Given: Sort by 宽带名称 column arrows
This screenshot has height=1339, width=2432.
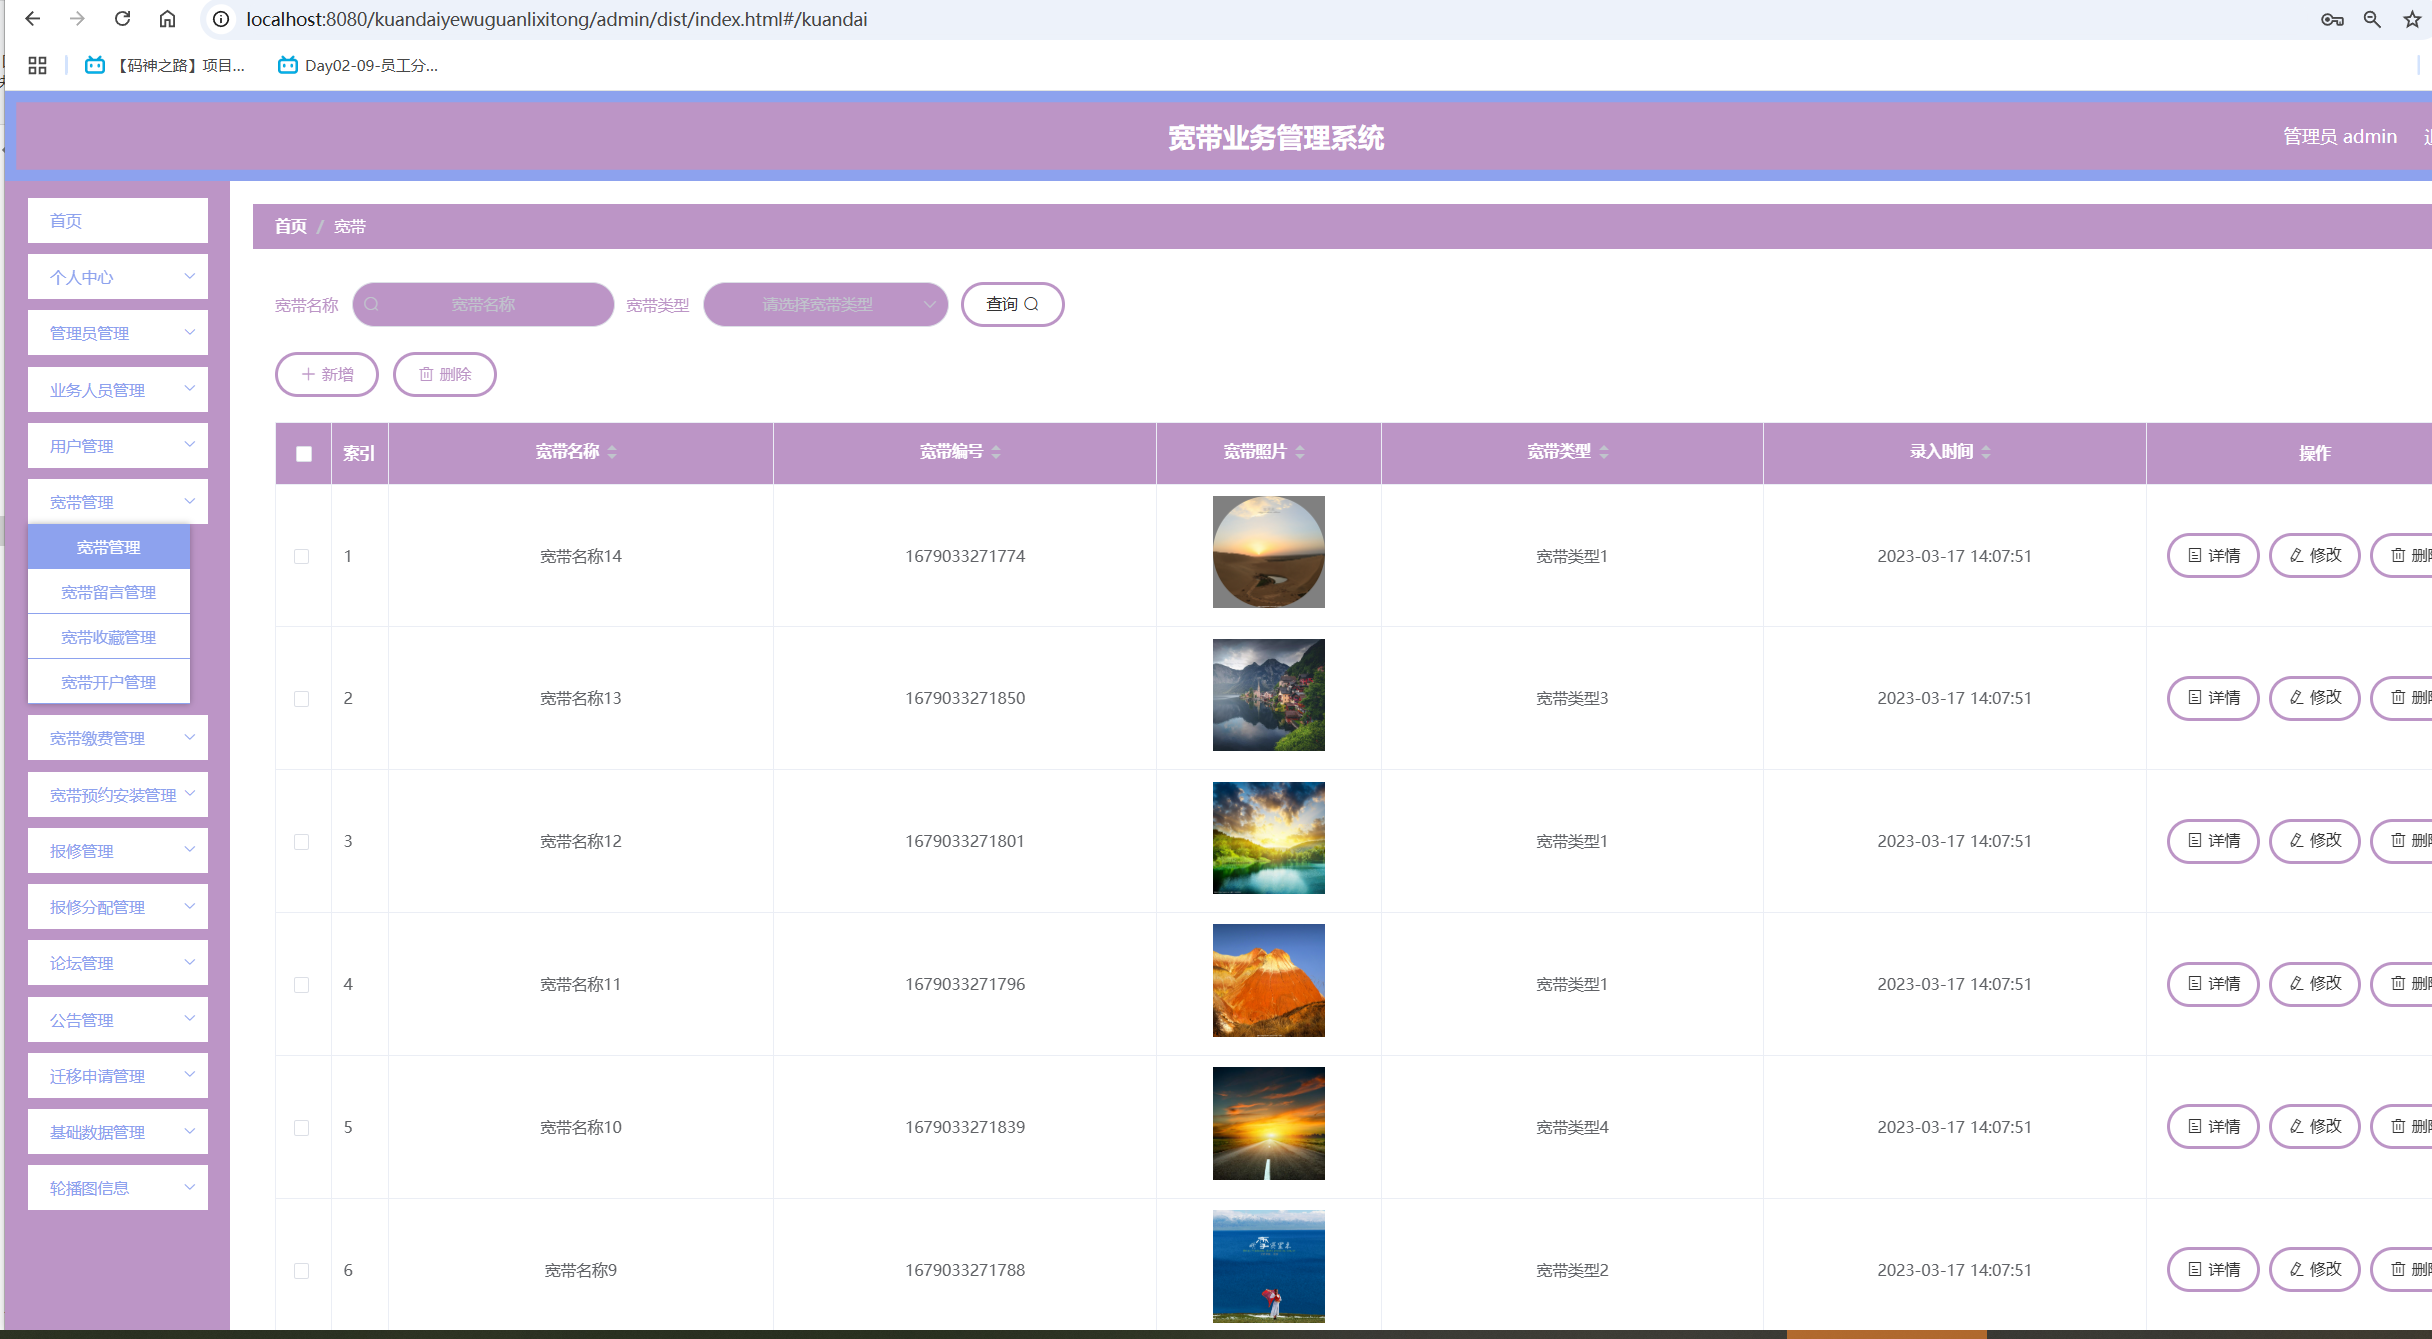Looking at the screenshot, I should (612, 452).
